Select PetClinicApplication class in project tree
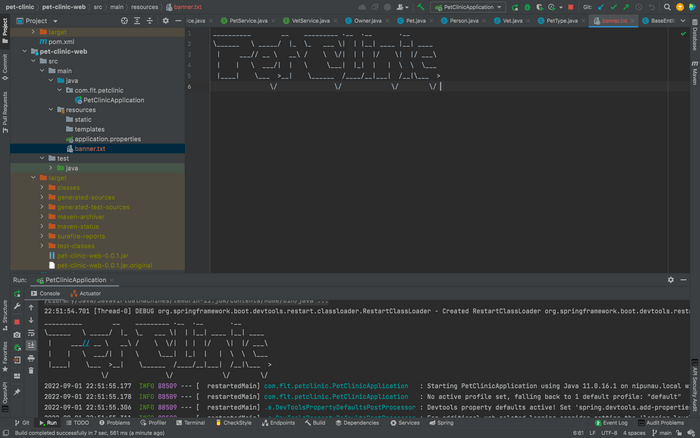Viewport: 700px width, 438px height. (x=113, y=100)
